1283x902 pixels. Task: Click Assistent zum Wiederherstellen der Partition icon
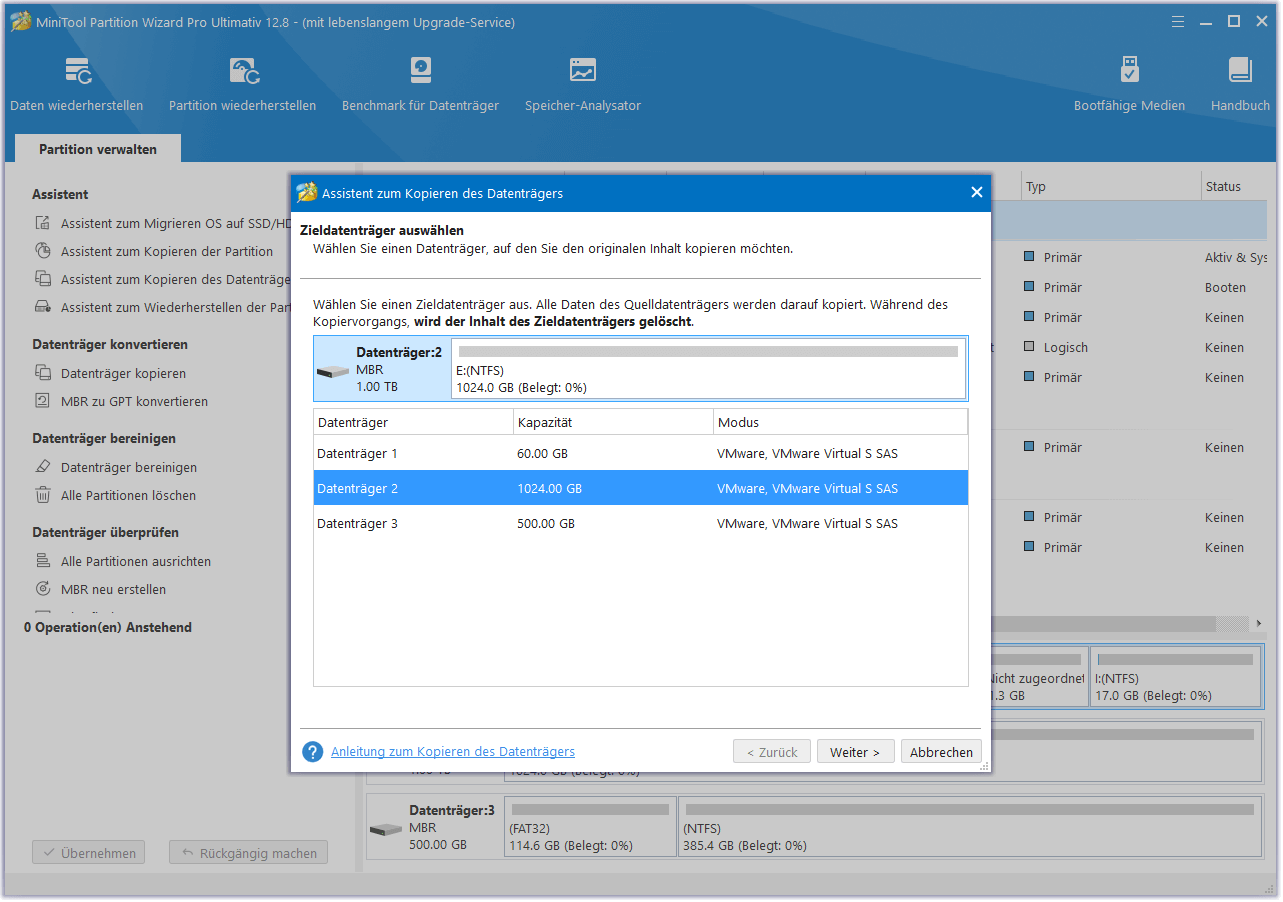(43, 307)
